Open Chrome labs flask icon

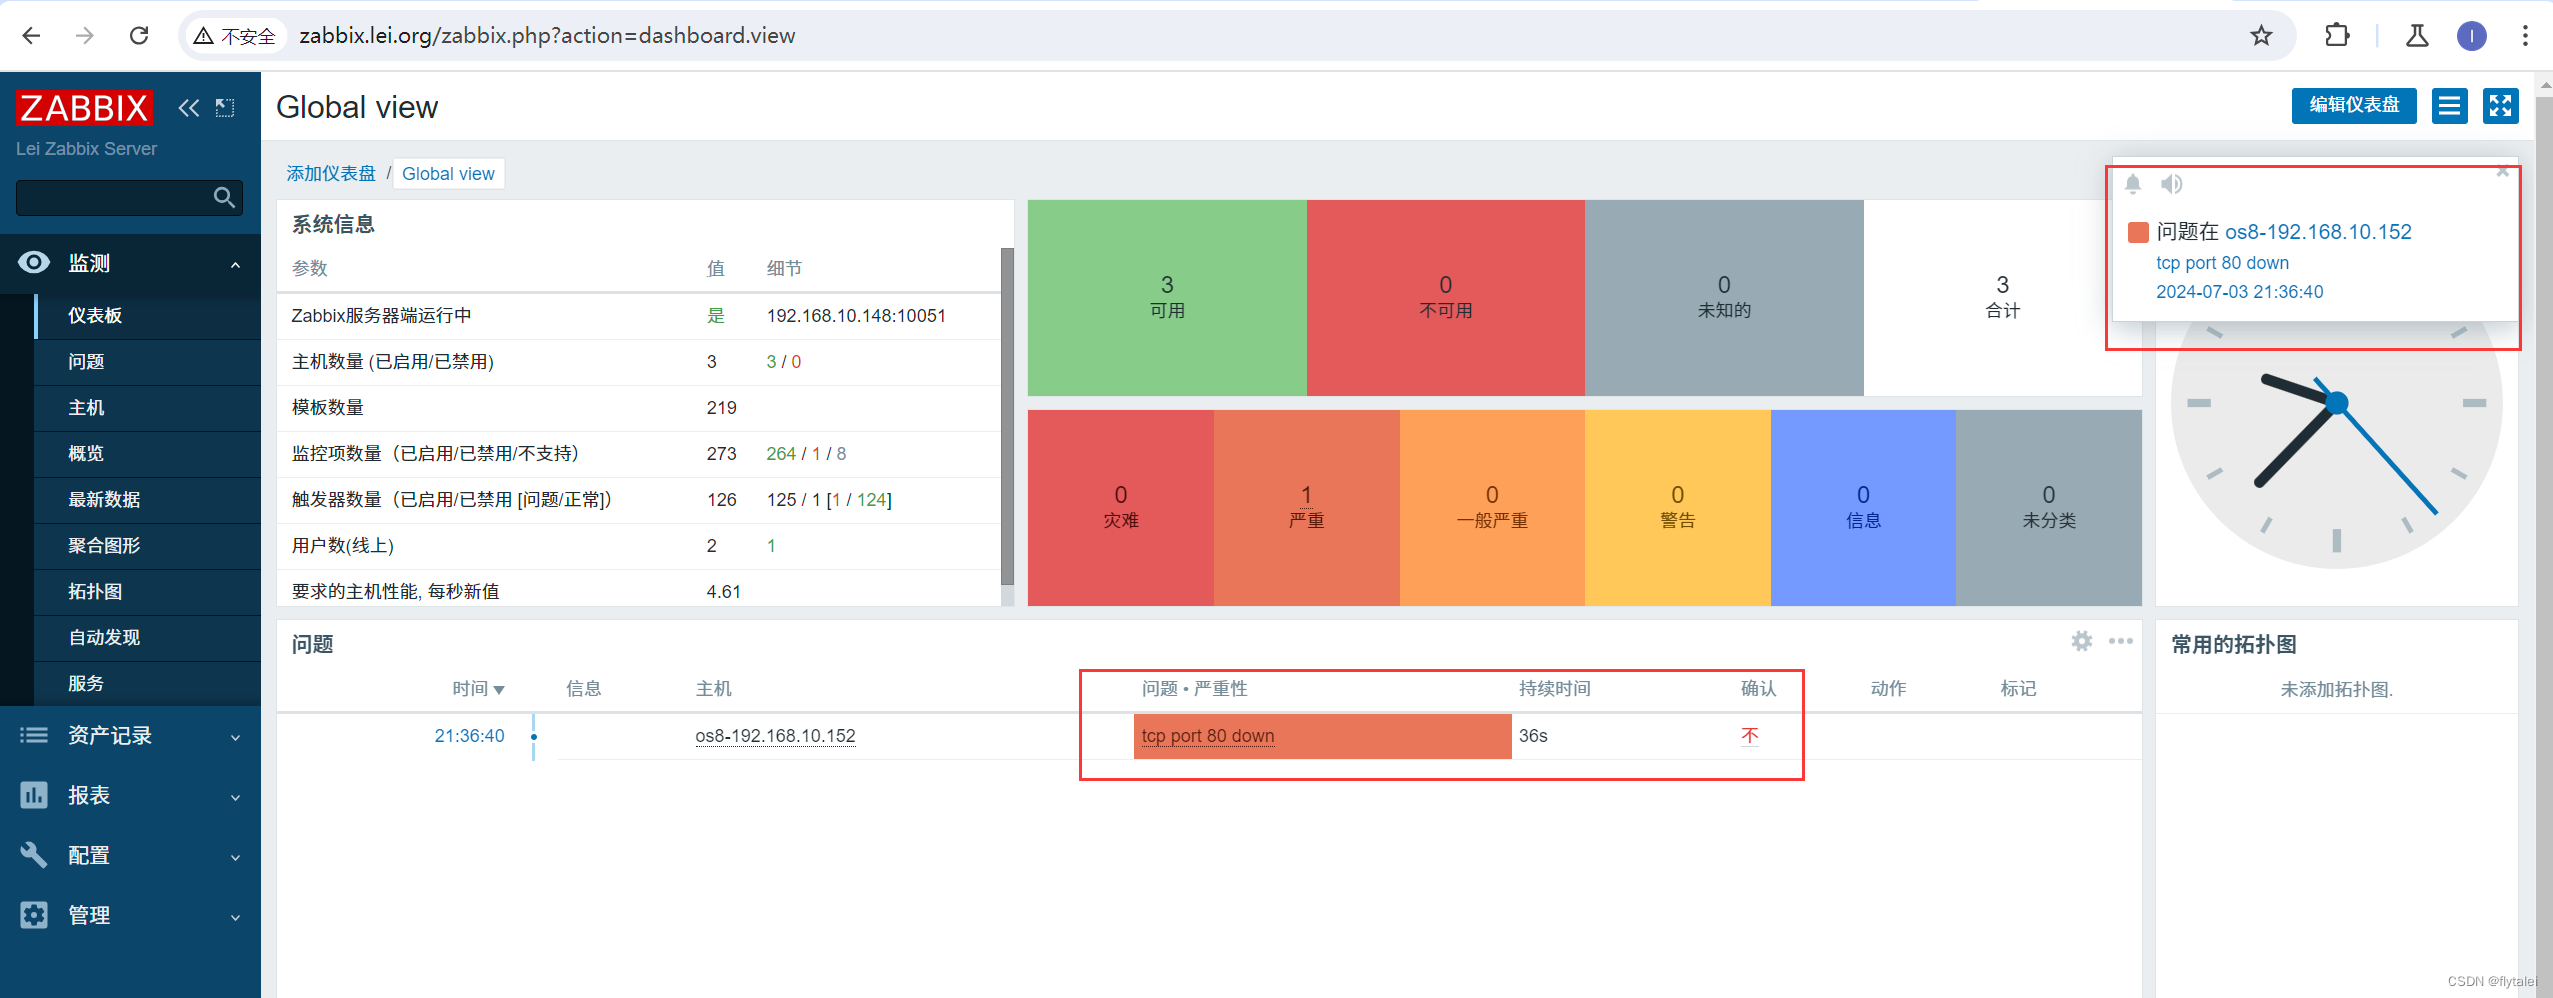(x=2417, y=36)
